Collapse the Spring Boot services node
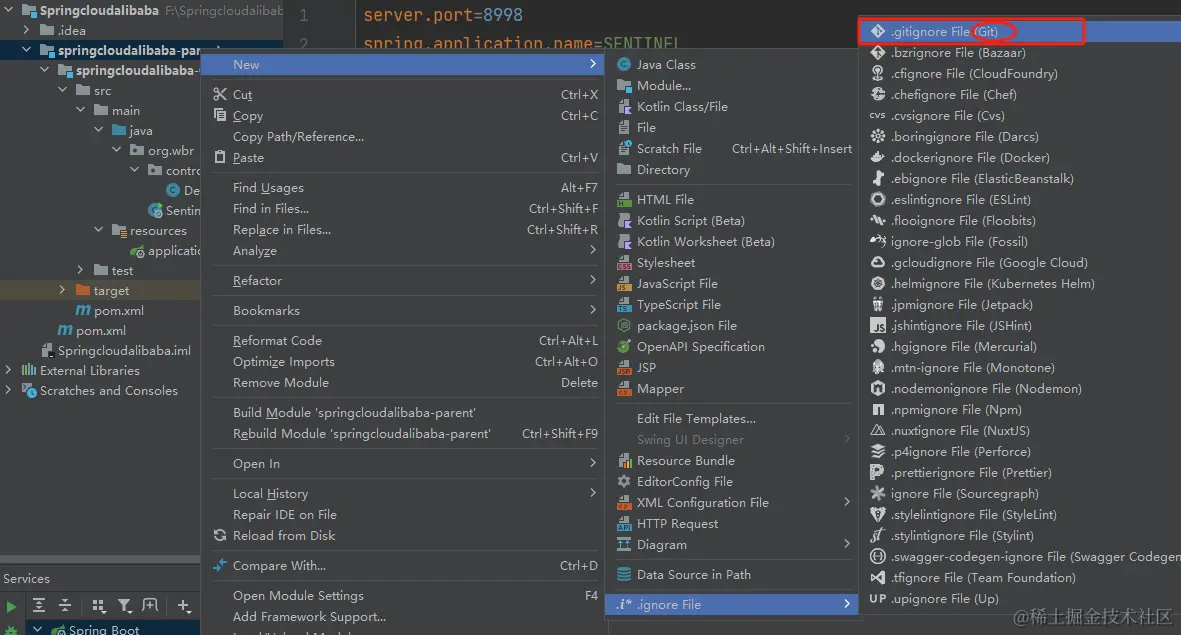Image resolution: width=1181 pixels, height=635 pixels. pyautogui.click(x=37, y=628)
